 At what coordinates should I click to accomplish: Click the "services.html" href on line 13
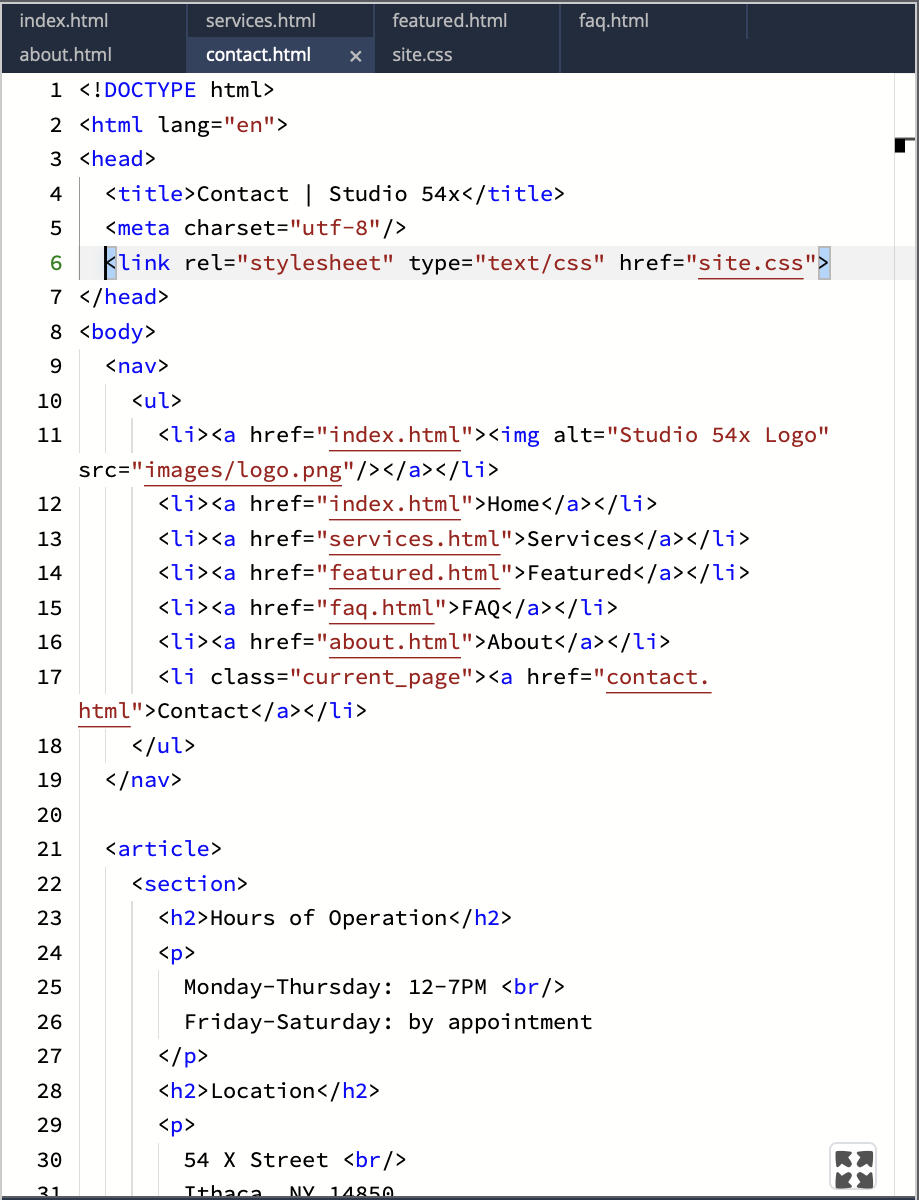[415, 539]
